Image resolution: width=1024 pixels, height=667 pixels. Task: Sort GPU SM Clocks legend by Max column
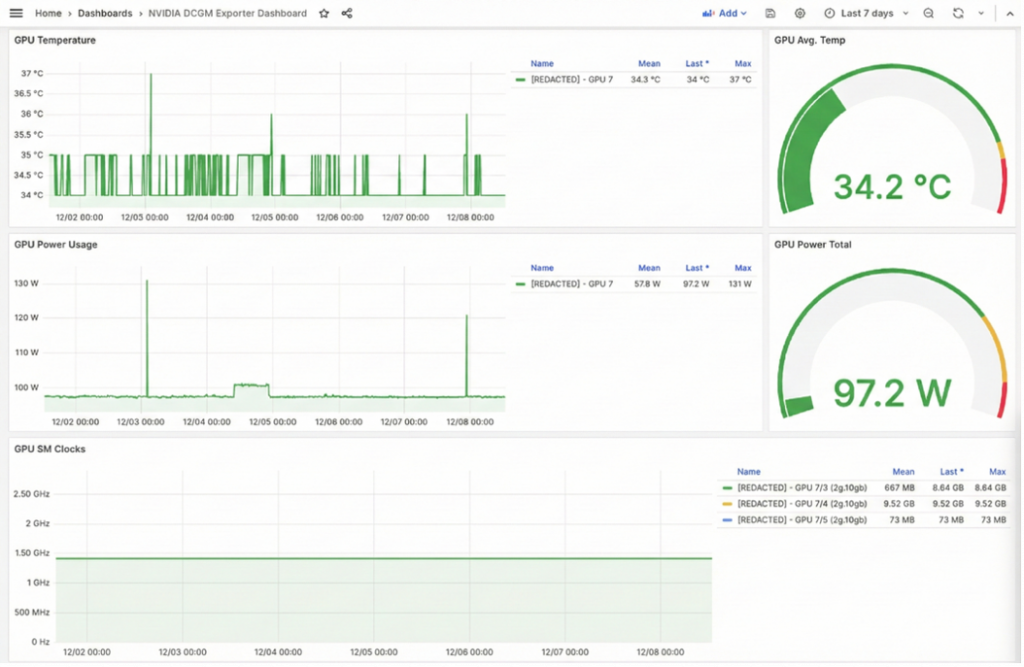[997, 471]
